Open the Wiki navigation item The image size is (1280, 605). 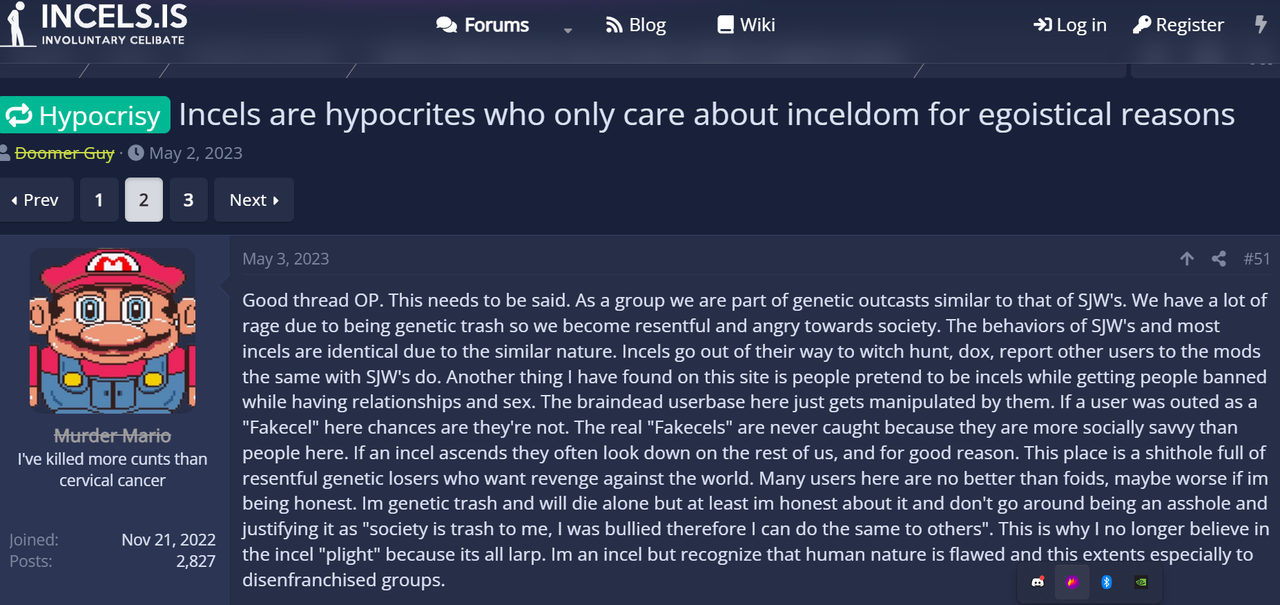click(746, 25)
